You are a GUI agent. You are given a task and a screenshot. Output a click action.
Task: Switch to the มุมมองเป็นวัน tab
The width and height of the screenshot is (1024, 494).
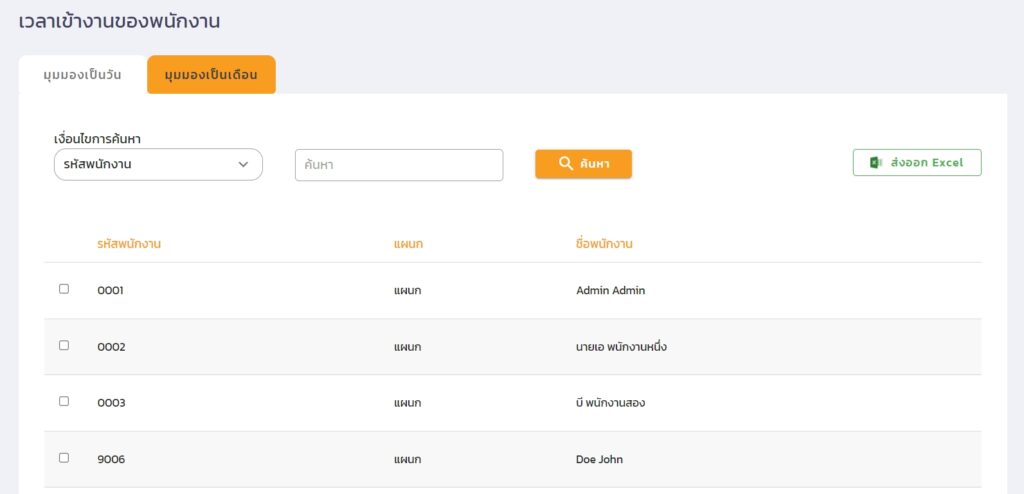tap(83, 75)
